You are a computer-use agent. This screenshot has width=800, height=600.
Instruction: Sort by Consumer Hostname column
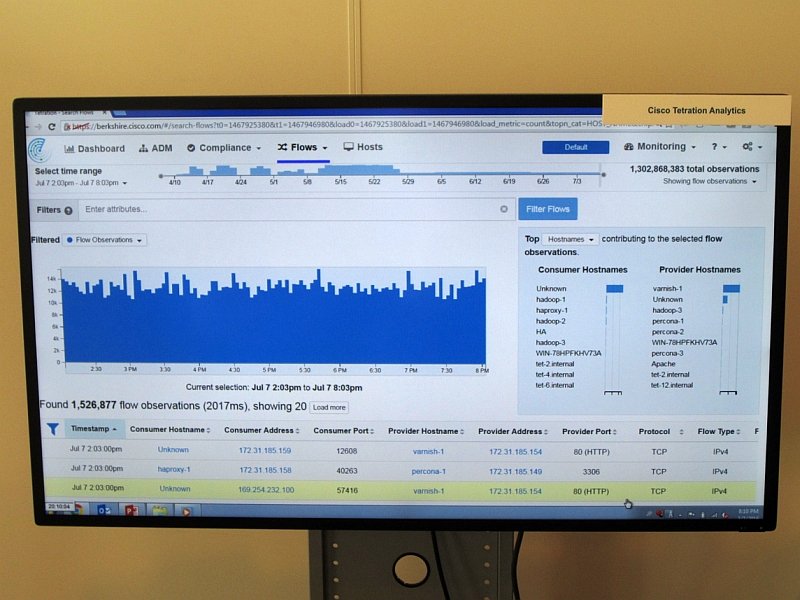(x=170, y=430)
